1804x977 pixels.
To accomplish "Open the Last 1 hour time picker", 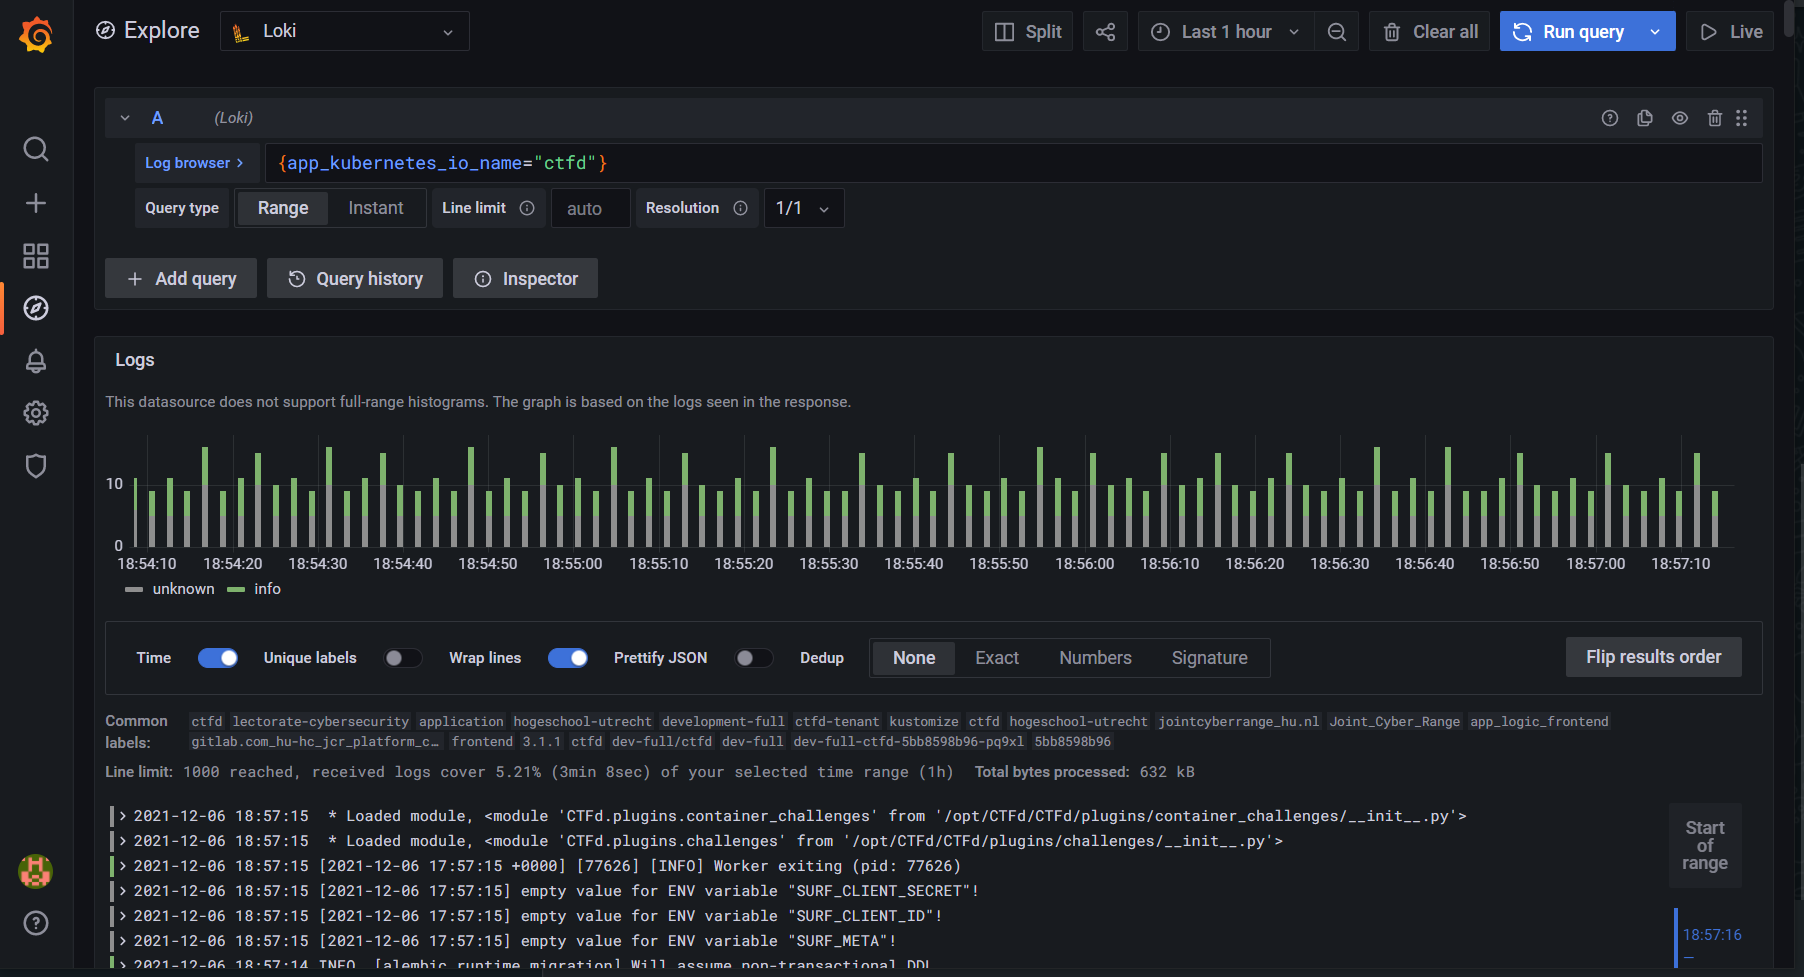I will pyautogui.click(x=1226, y=32).
